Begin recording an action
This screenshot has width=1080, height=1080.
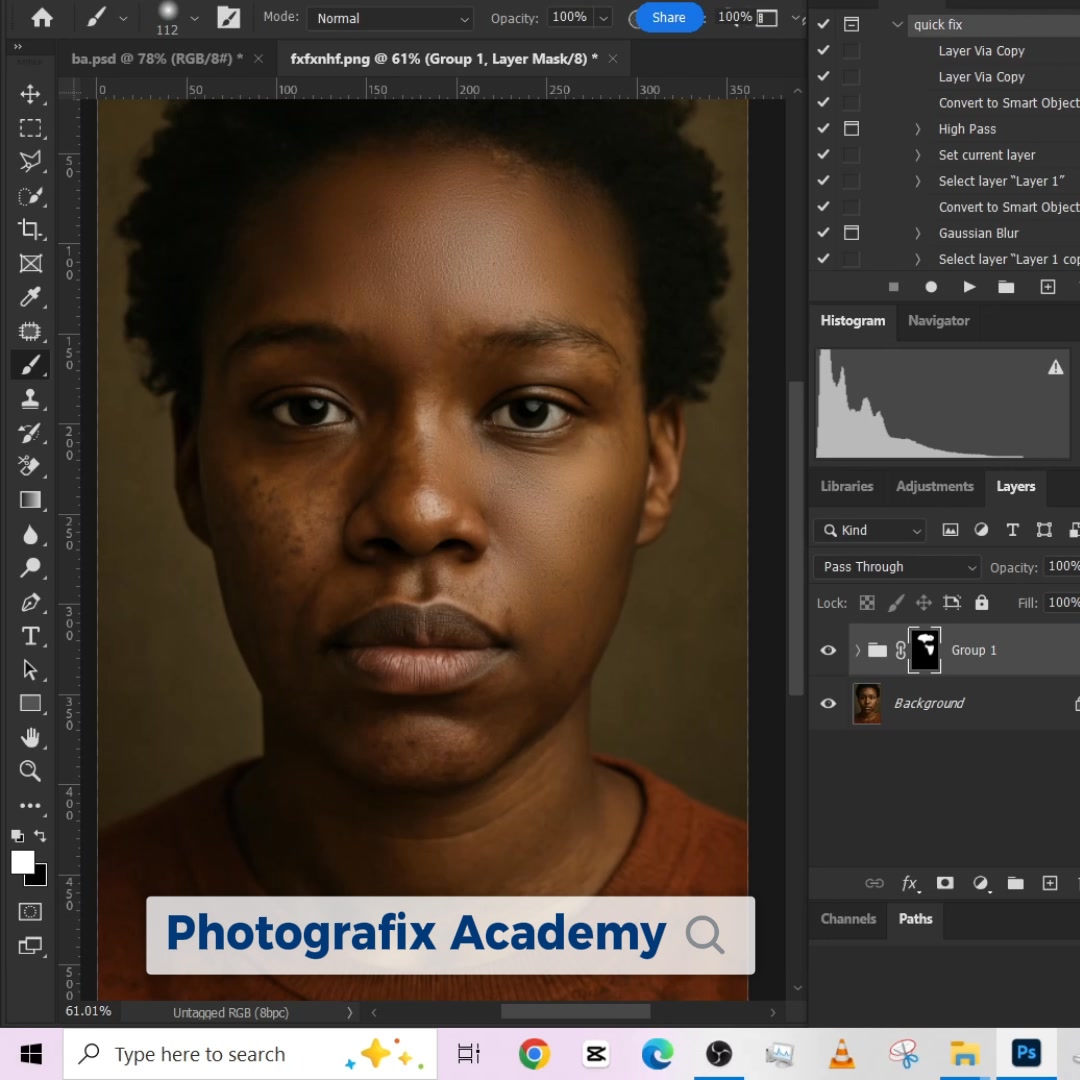(931, 287)
